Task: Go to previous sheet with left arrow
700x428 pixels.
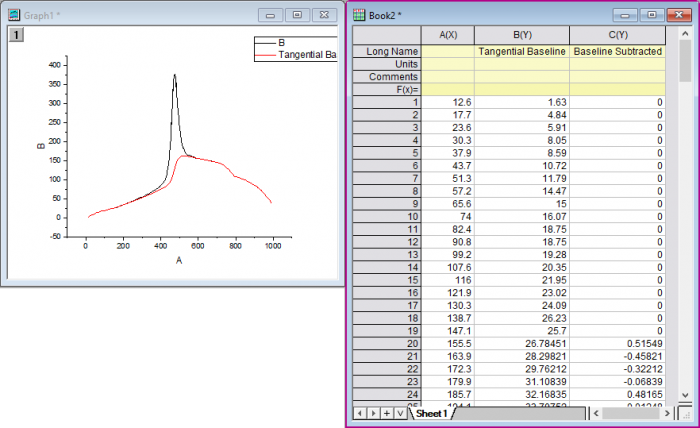Action: pos(361,412)
